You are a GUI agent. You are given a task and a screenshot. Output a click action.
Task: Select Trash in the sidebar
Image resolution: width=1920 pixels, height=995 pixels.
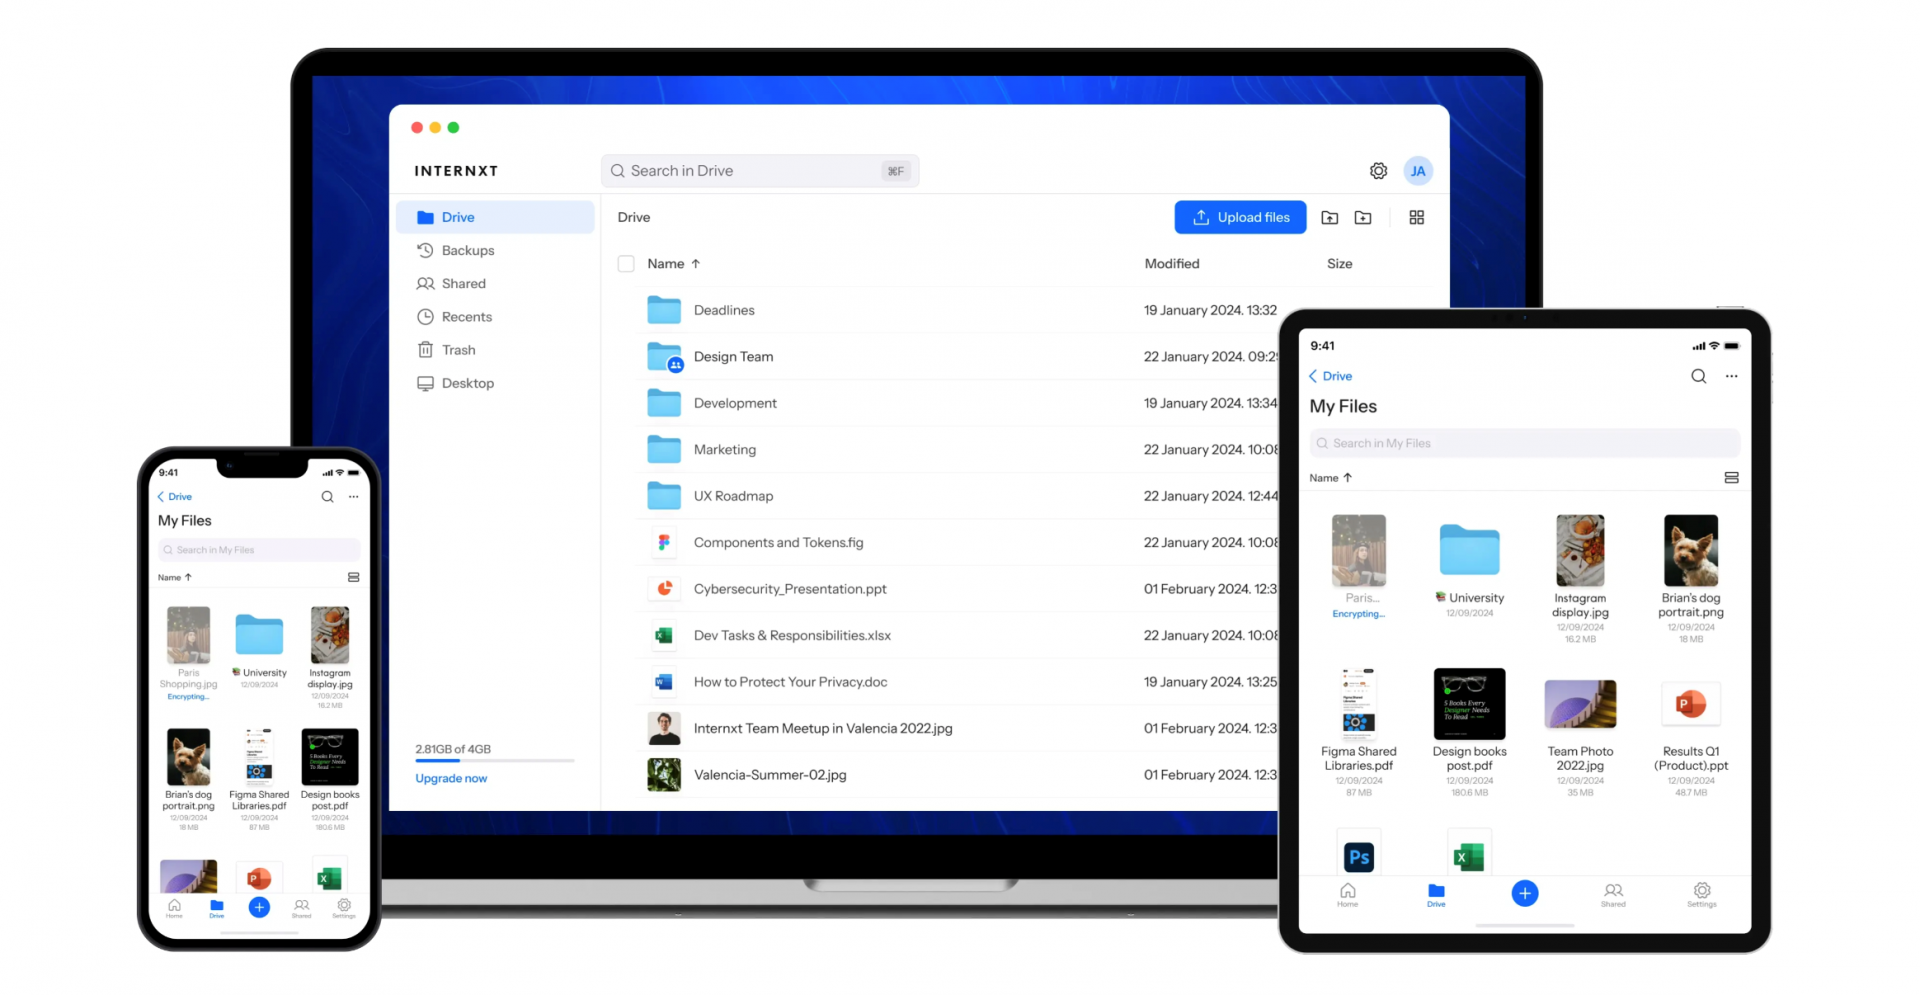(x=458, y=350)
